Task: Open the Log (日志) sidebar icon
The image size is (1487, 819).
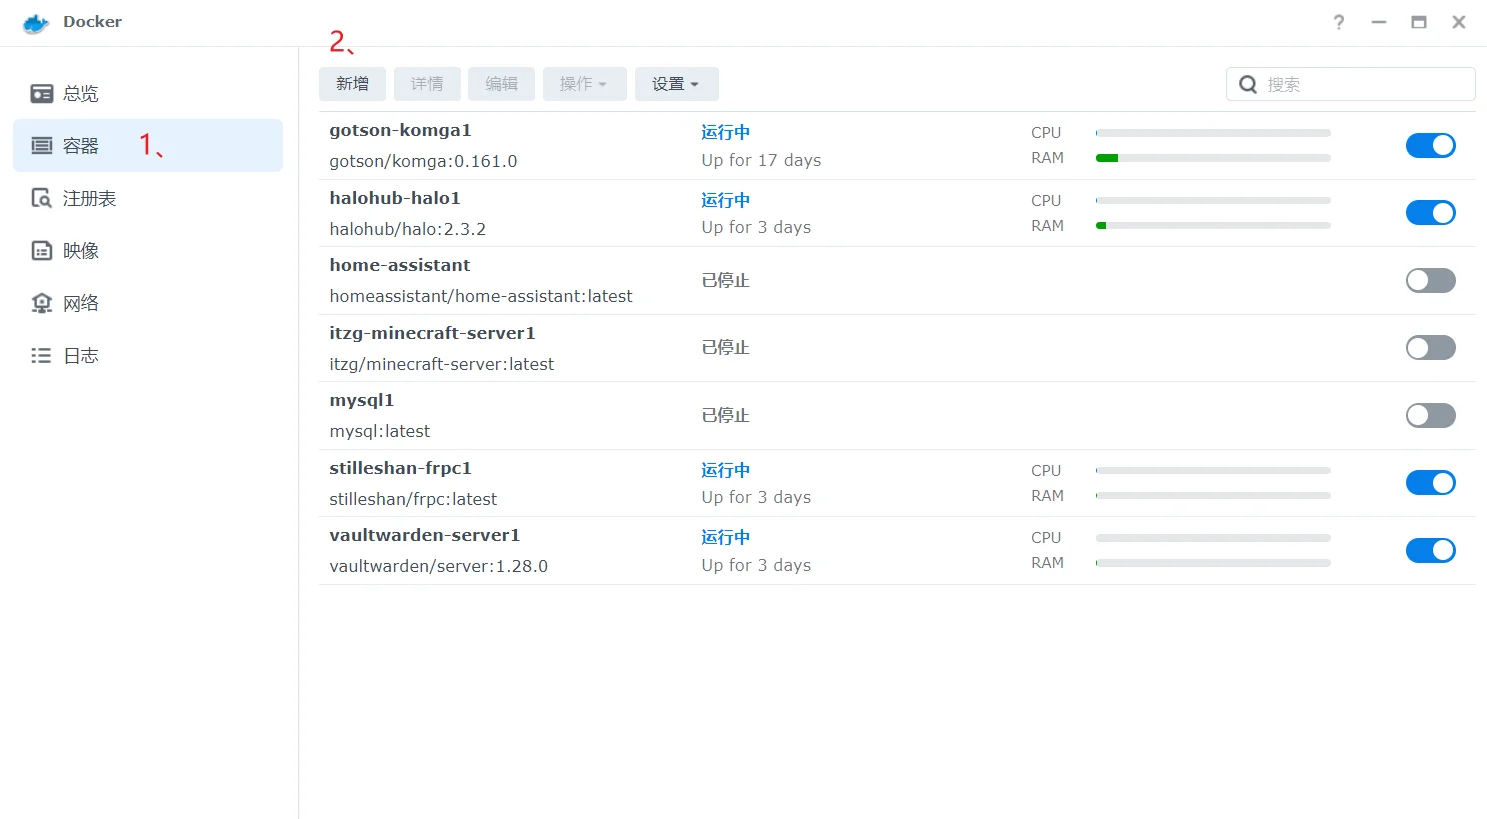Action: (x=41, y=356)
